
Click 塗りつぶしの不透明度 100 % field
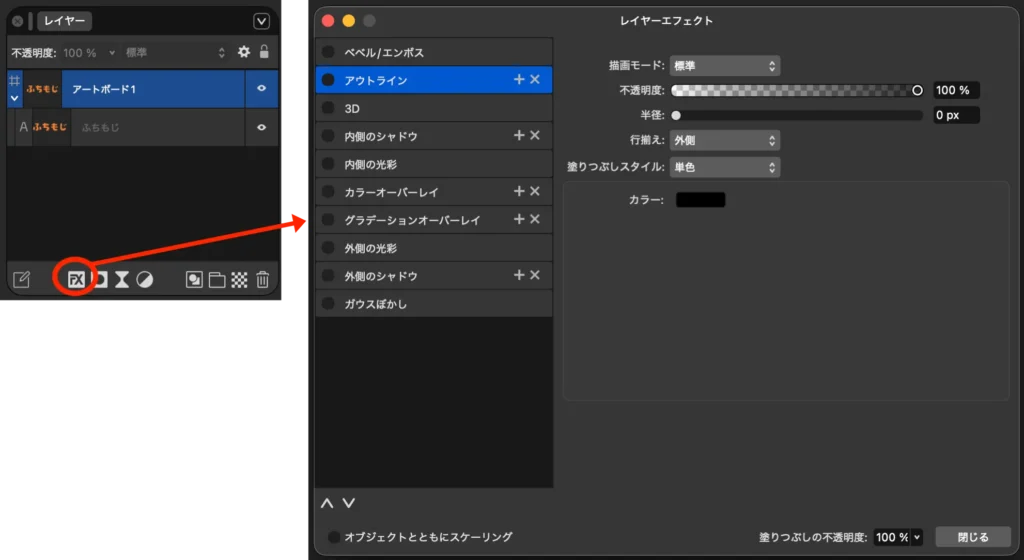point(892,537)
